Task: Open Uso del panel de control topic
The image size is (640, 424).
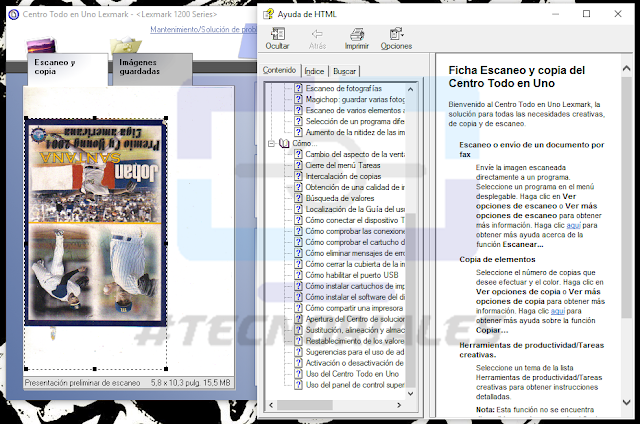Action: [x=355, y=385]
